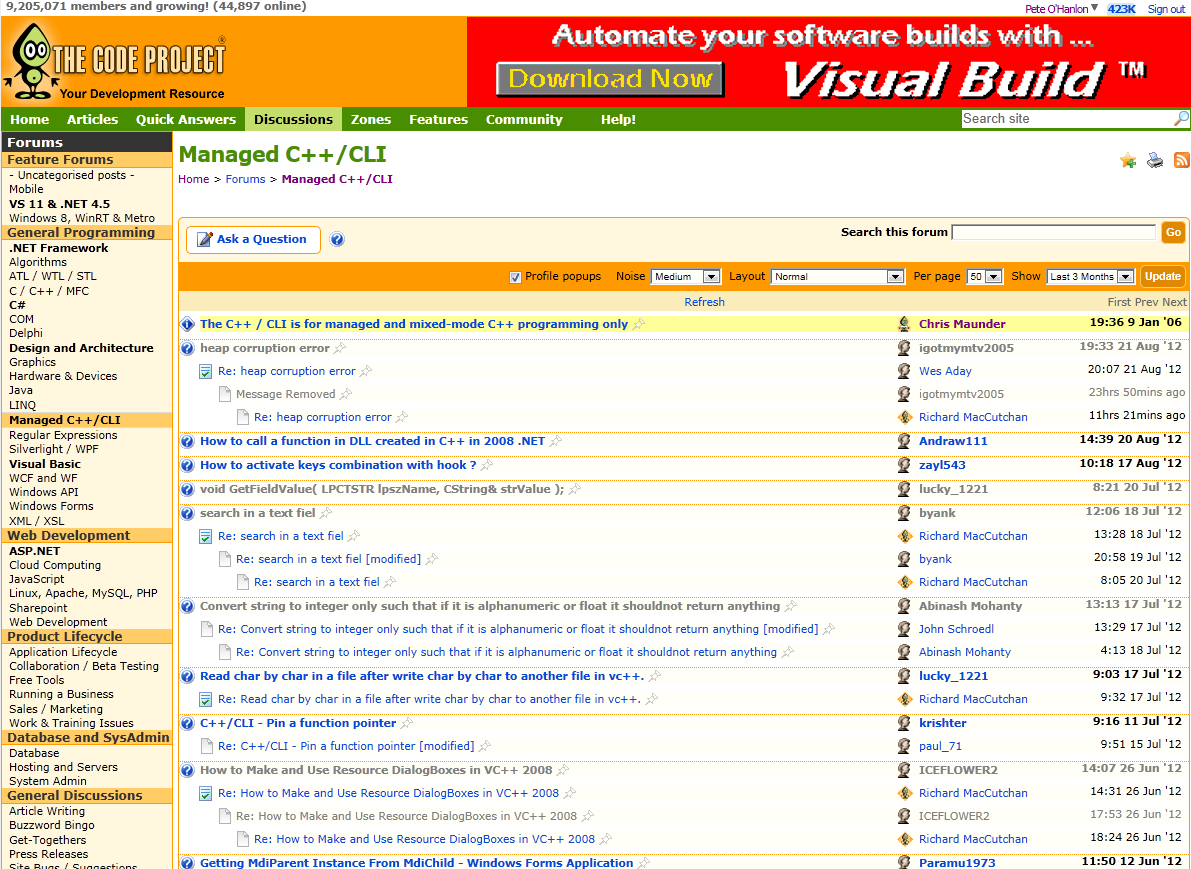The height and width of the screenshot is (869, 1191).
Task: Open the Design and Architecture forum in sidebar
Action: (81, 348)
